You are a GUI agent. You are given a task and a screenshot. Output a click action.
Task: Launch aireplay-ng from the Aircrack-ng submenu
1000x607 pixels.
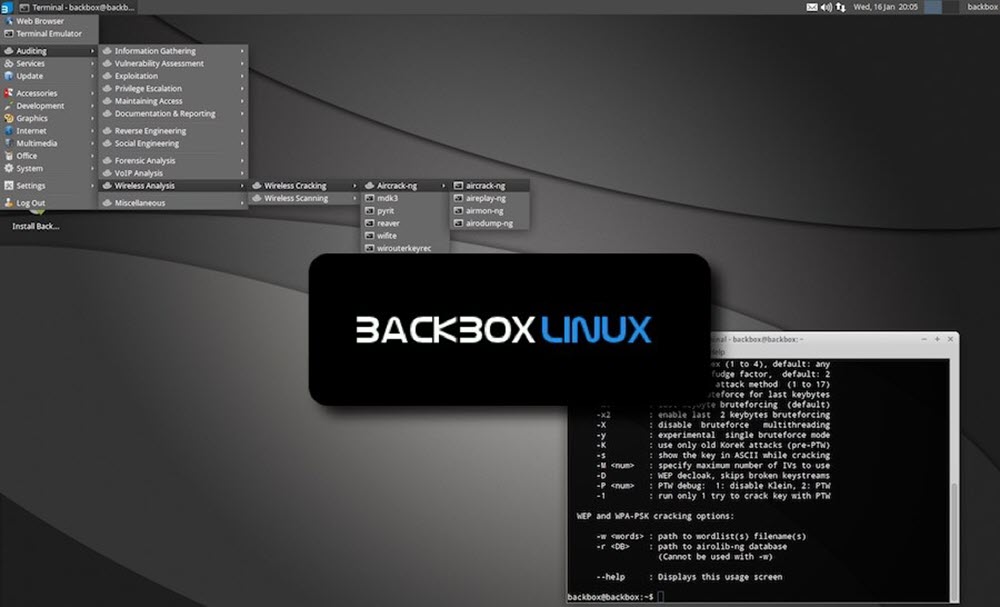pyautogui.click(x=490, y=198)
